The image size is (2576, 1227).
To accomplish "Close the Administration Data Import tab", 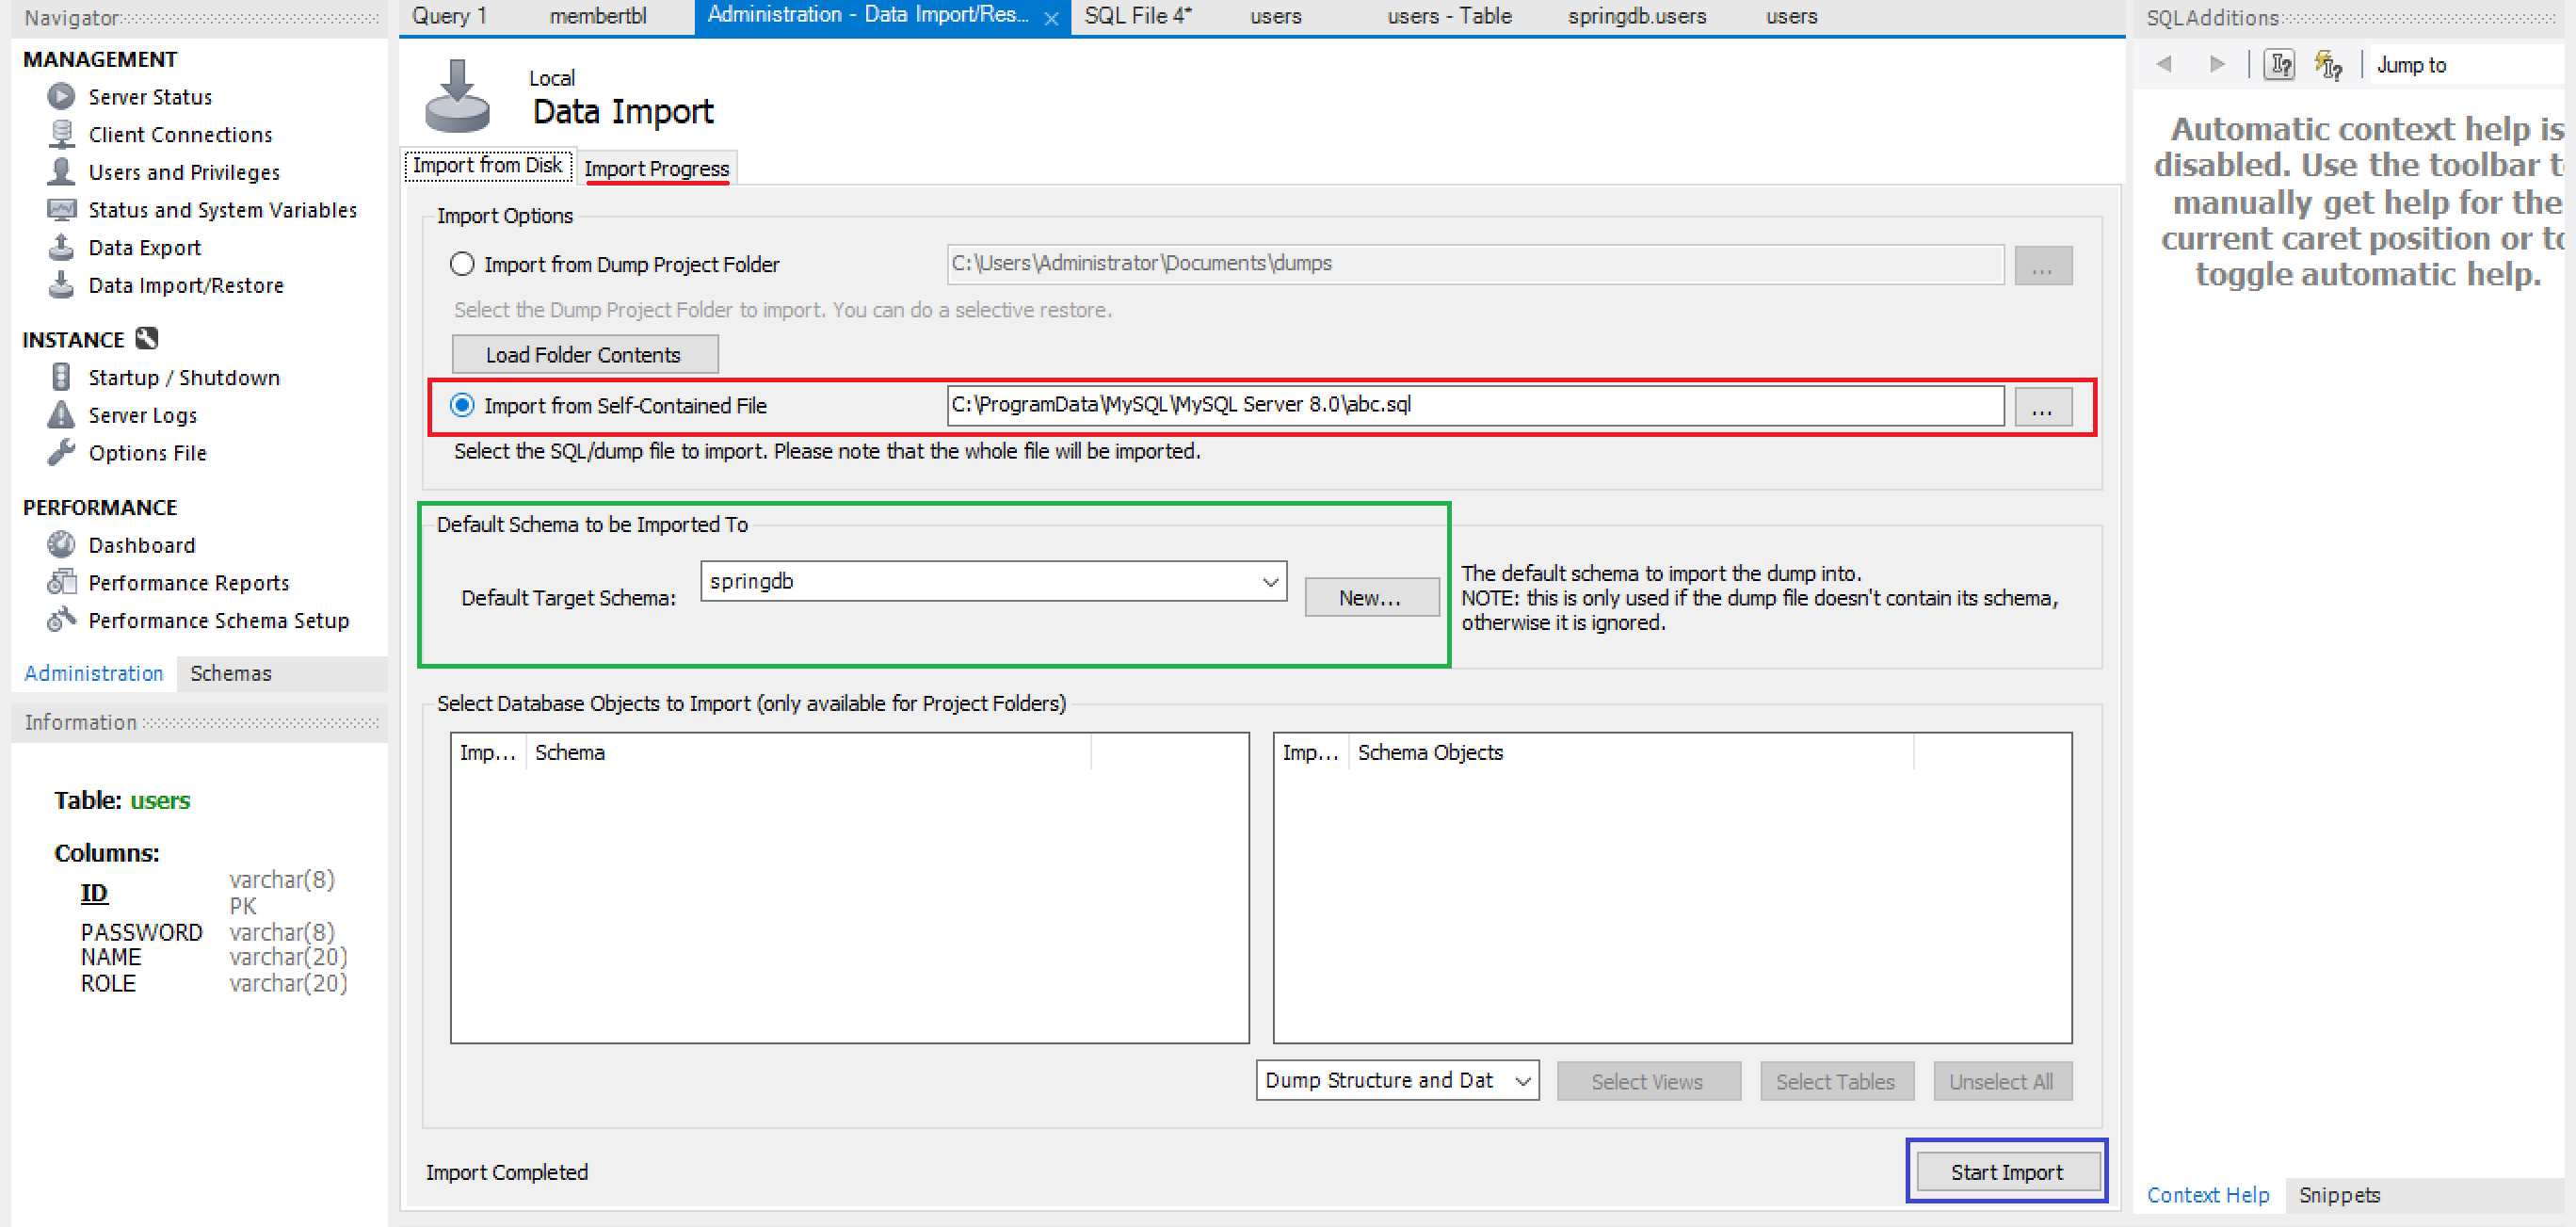I will click(x=1051, y=18).
